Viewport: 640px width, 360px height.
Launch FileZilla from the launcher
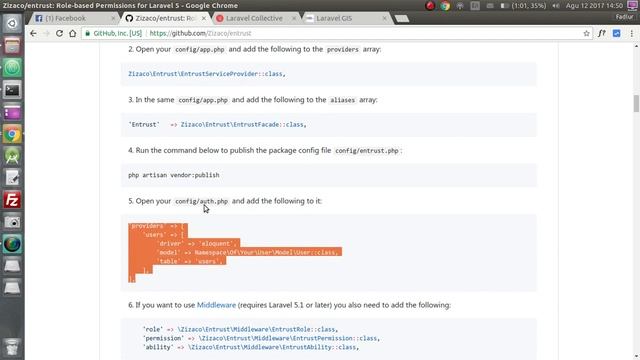pyautogui.click(x=12, y=200)
